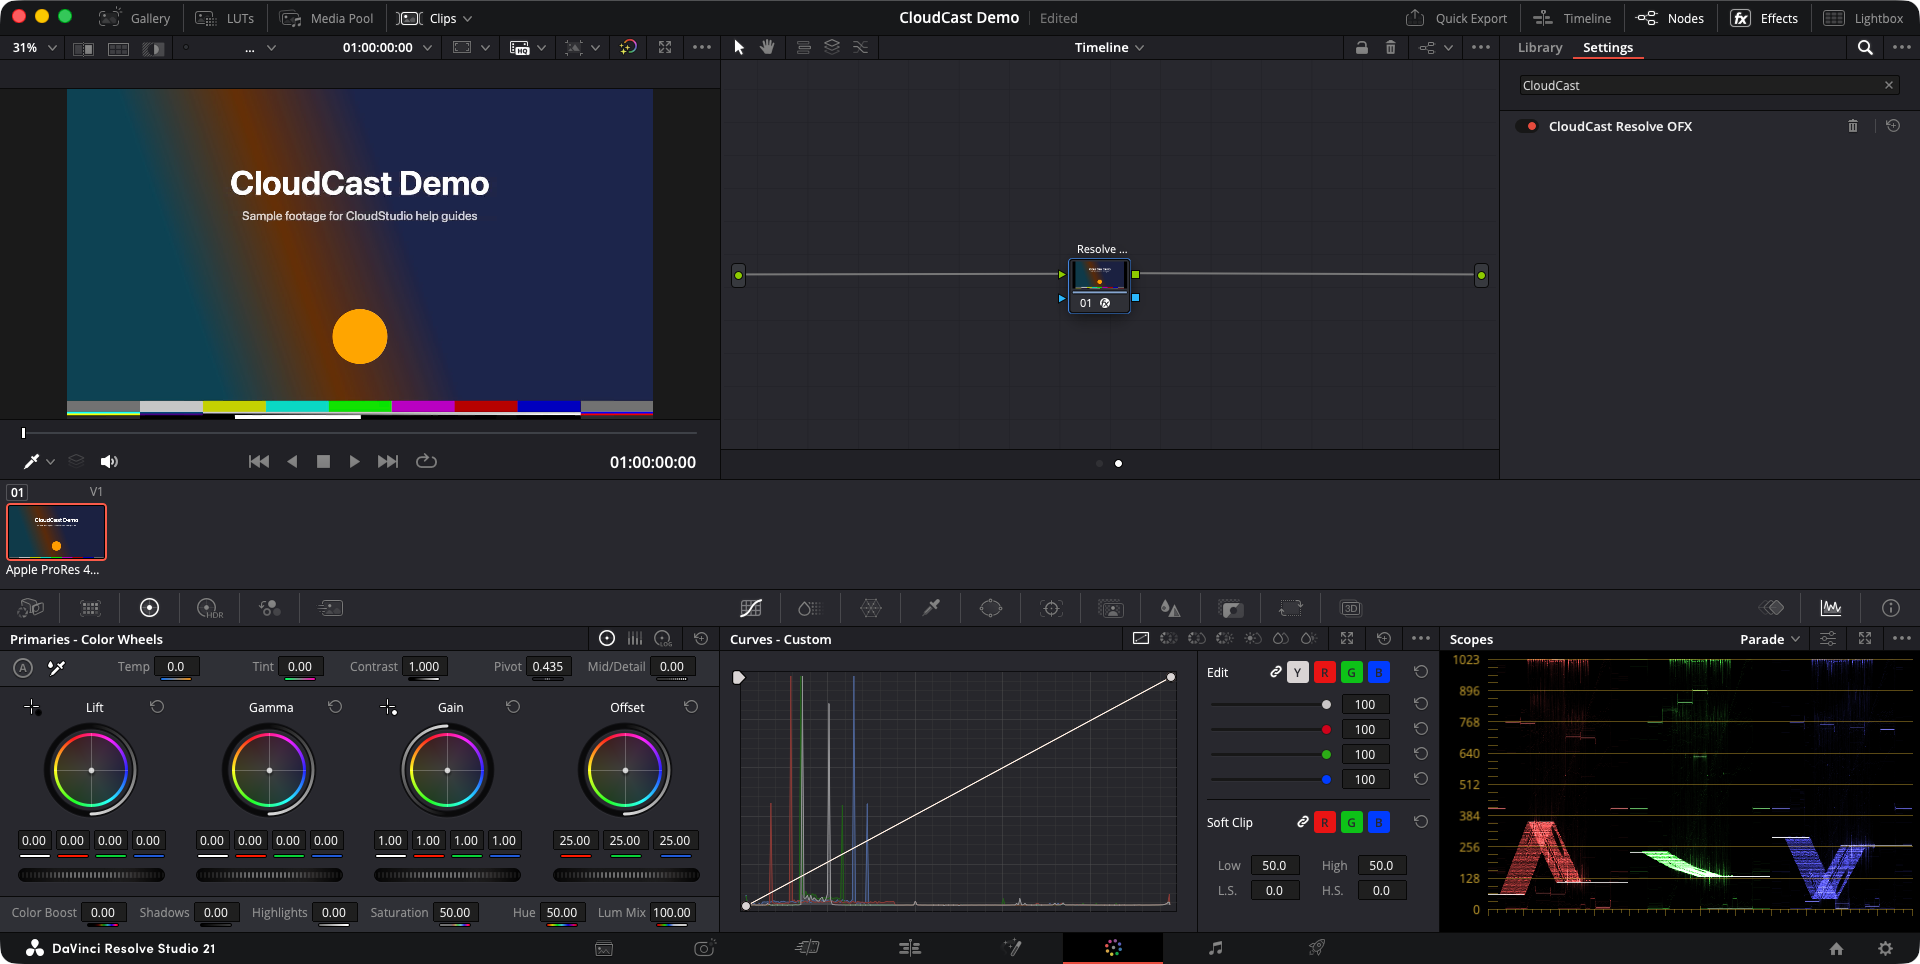The width and height of the screenshot is (1920, 964).
Task: Select the pointer arrow tool
Action: 739,47
